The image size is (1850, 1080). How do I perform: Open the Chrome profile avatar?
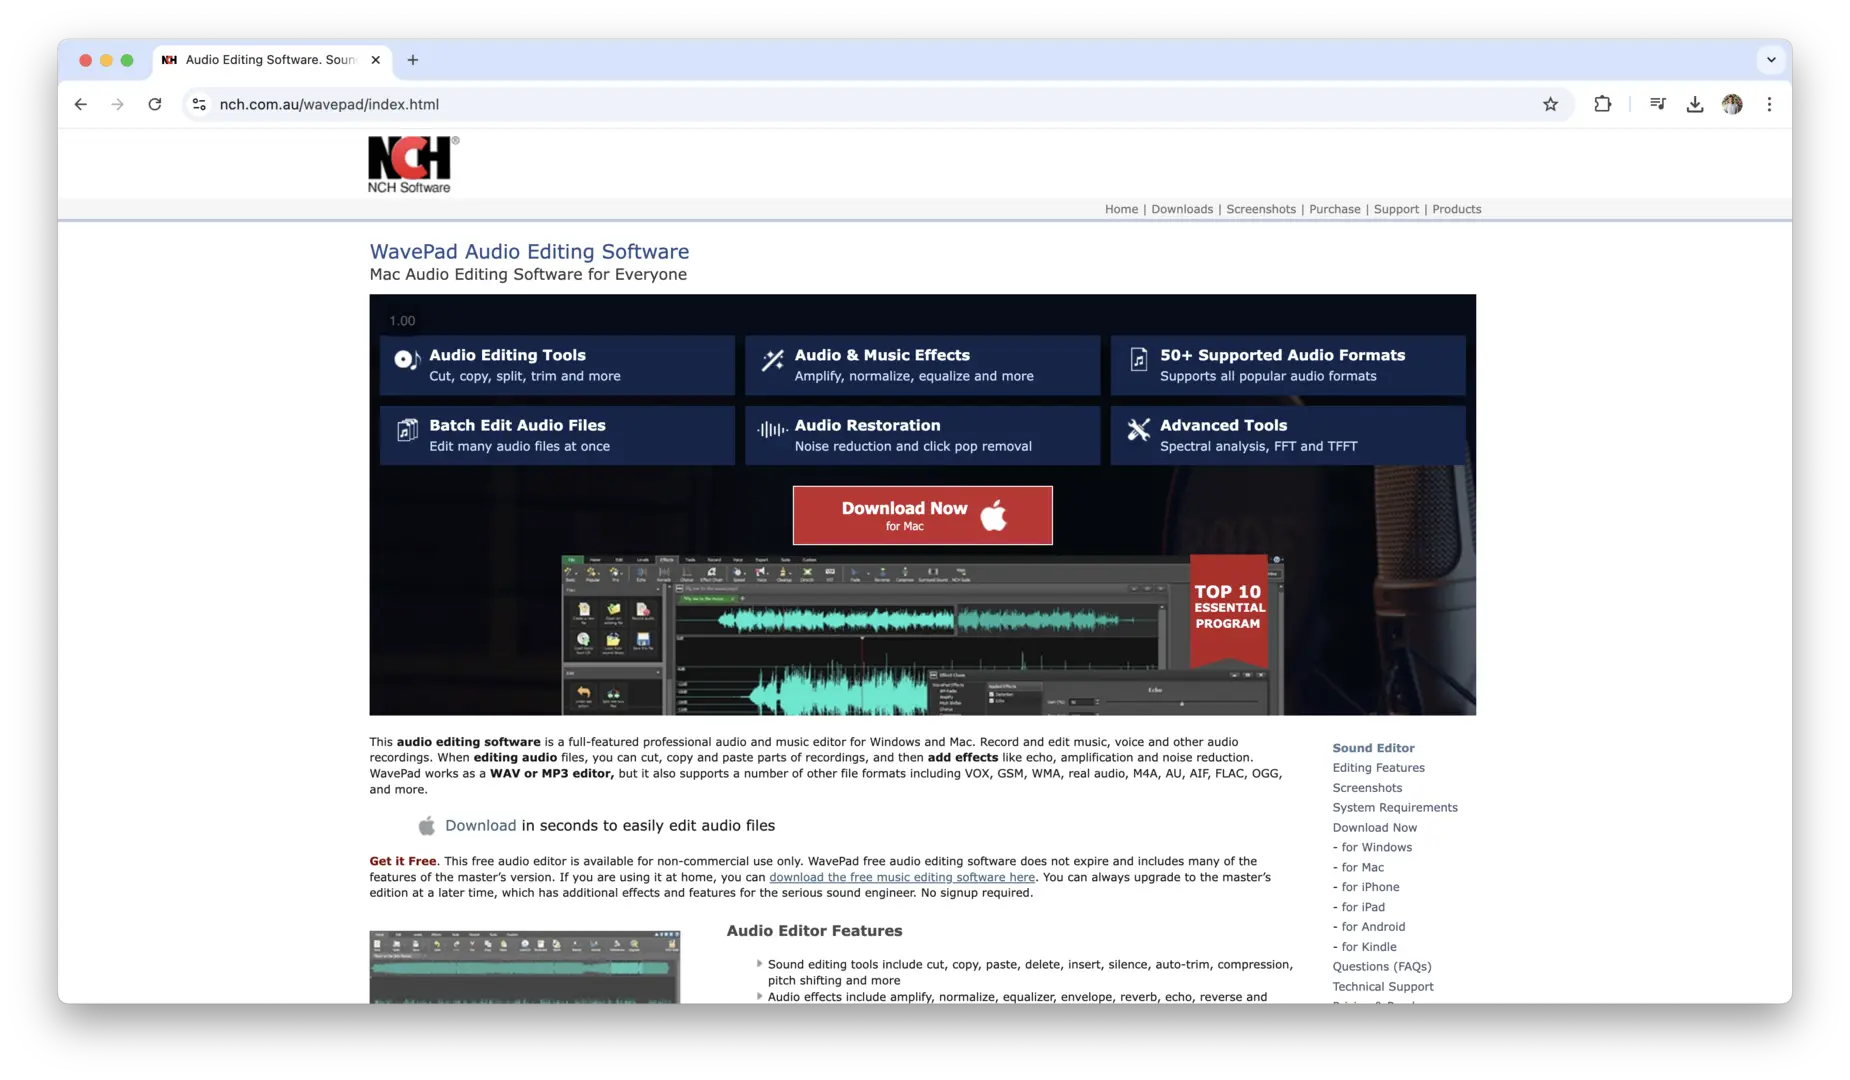coord(1732,104)
